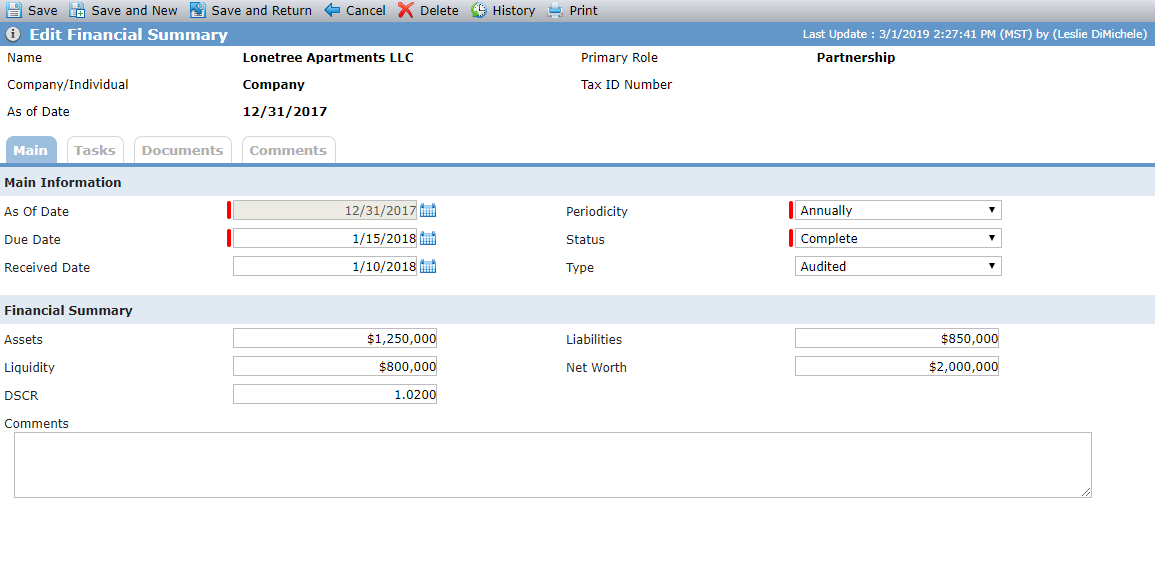The image size is (1155, 564).
Task: Click the bold 12/31/2017 header date
Action: (x=285, y=112)
